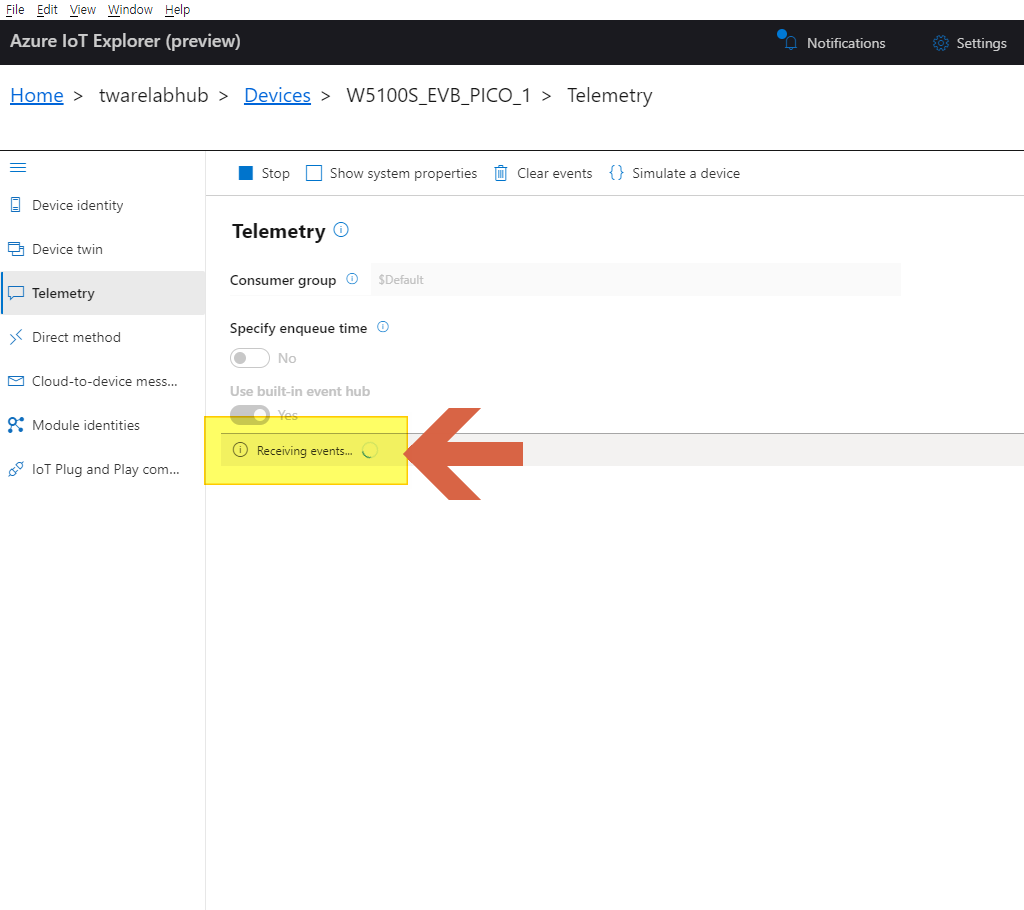The height and width of the screenshot is (910, 1024).
Task: Toggle the Use built-in event hub switch
Action: point(249,415)
